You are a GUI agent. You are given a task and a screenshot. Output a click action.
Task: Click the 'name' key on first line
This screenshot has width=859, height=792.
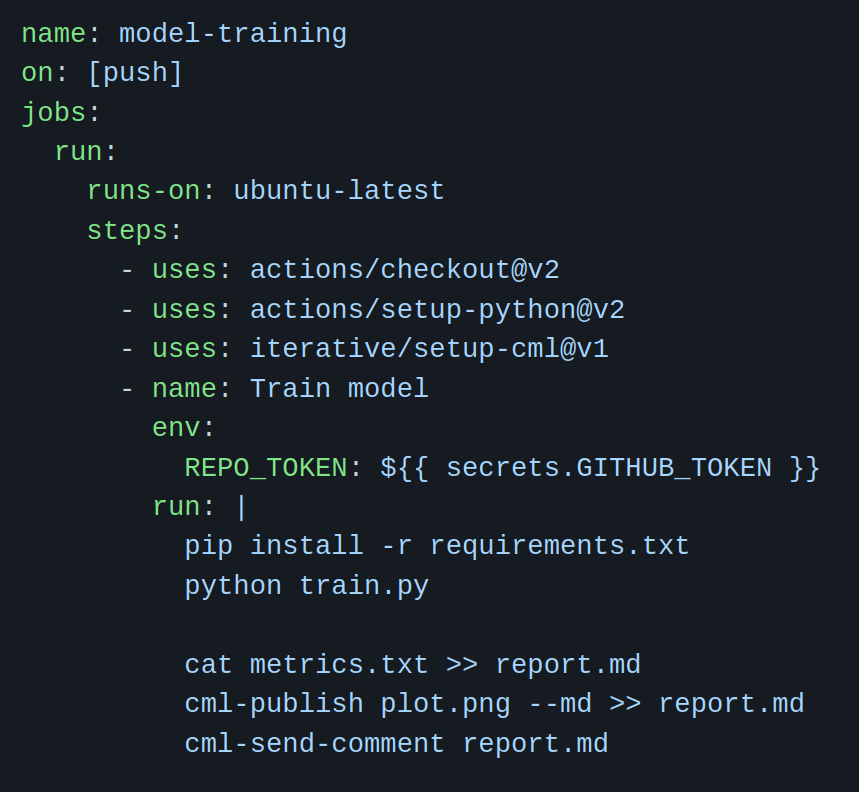(54, 34)
